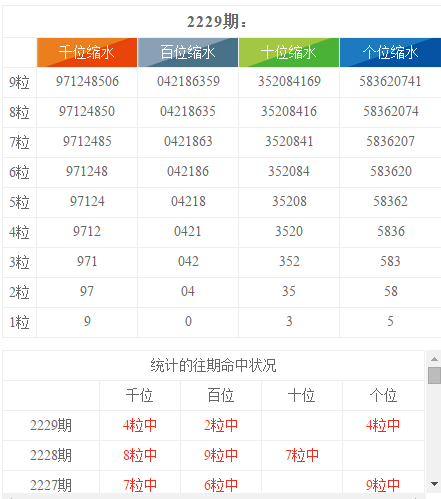The image size is (441, 499).
Task: Click cell value 58362074
Action: (x=391, y=111)
